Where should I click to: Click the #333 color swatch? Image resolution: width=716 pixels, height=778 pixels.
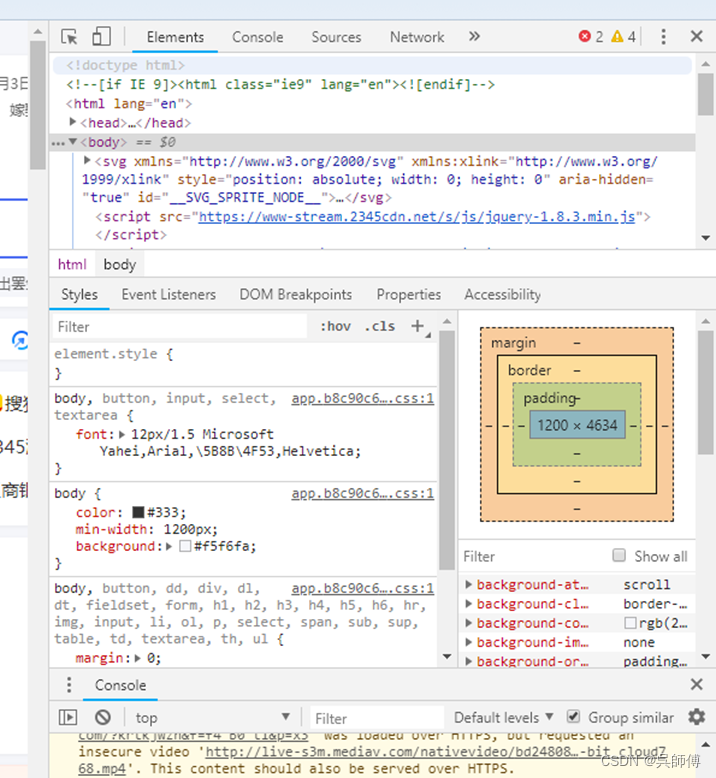pos(138,512)
